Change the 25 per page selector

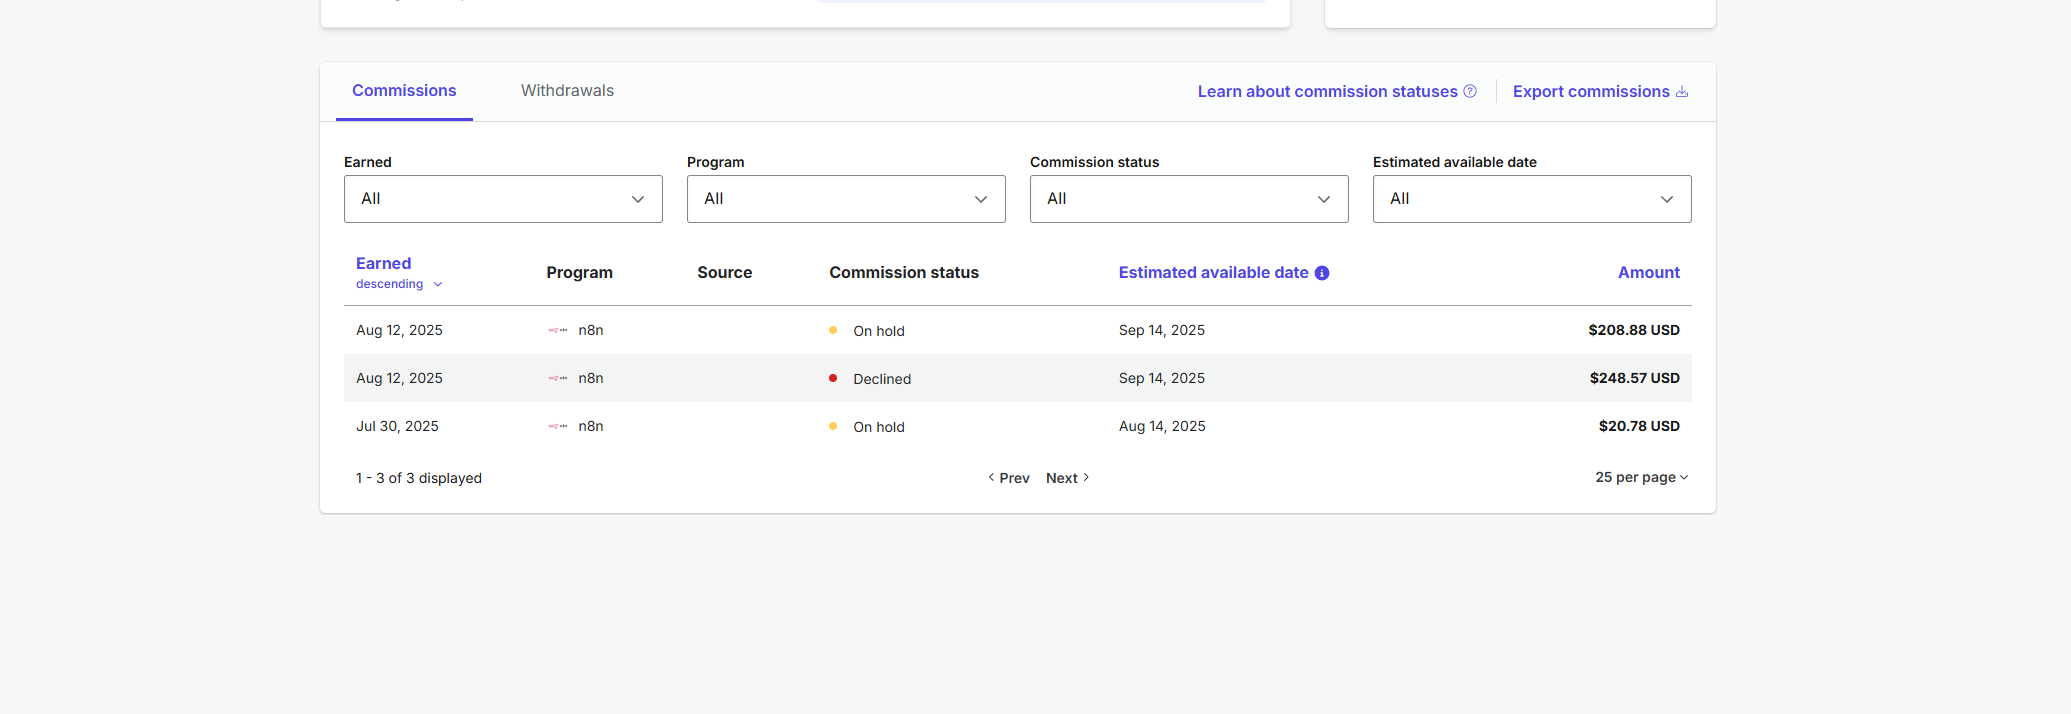[x=1641, y=478]
